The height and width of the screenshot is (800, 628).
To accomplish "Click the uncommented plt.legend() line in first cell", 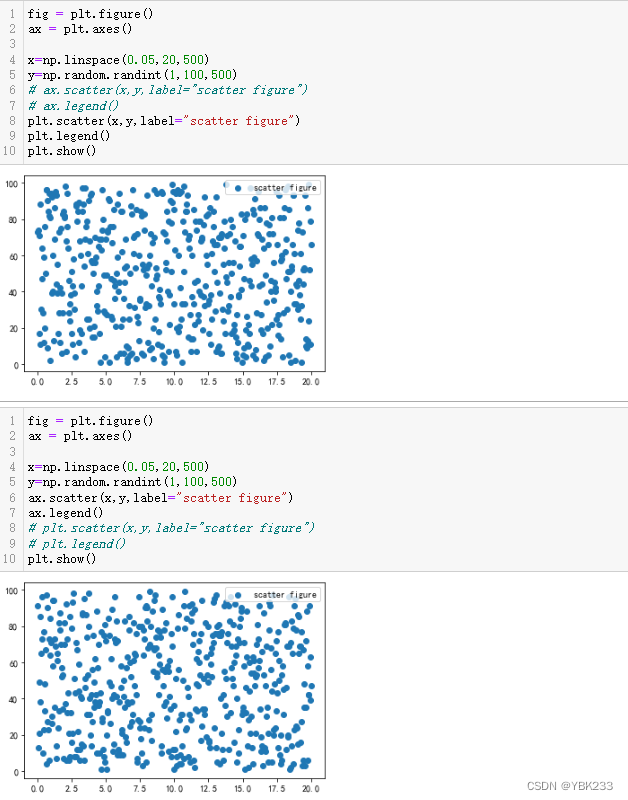I will coord(68,136).
